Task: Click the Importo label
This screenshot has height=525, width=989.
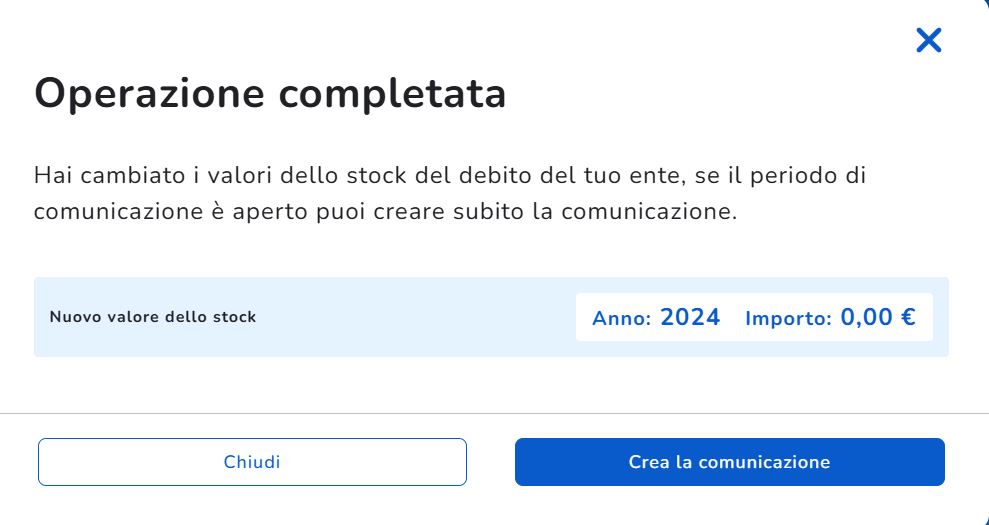Action: coord(788,319)
